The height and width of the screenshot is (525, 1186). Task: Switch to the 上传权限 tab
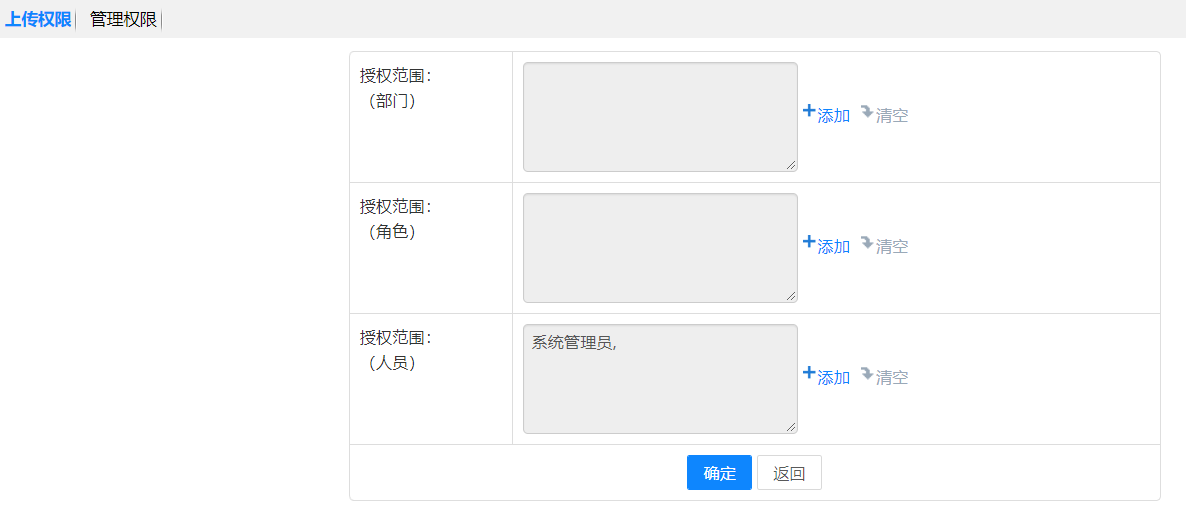click(x=38, y=19)
